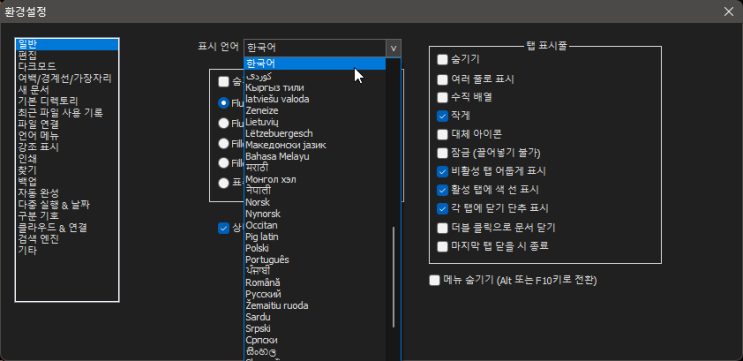
Task: Select 찾기 category
Action: [67, 170]
